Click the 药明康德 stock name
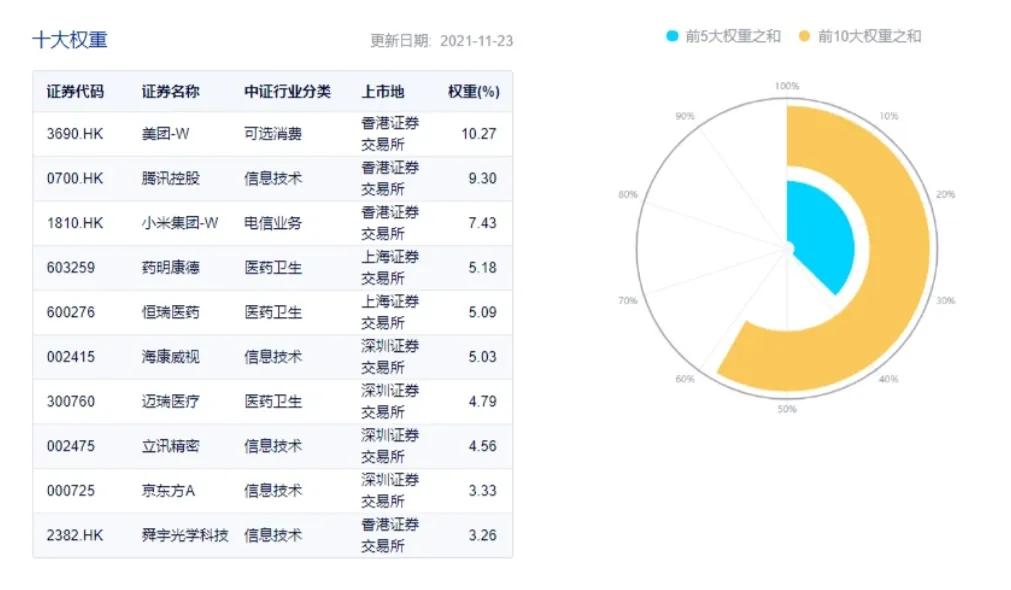The height and width of the screenshot is (590, 1011). pyautogui.click(x=170, y=267)
